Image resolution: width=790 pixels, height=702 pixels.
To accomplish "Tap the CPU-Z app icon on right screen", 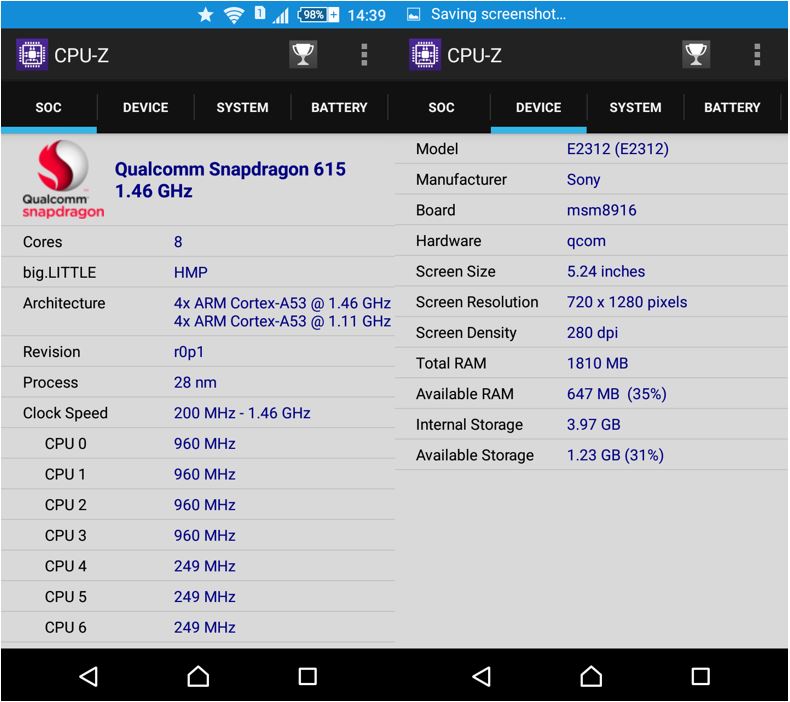I will point(425,54).
